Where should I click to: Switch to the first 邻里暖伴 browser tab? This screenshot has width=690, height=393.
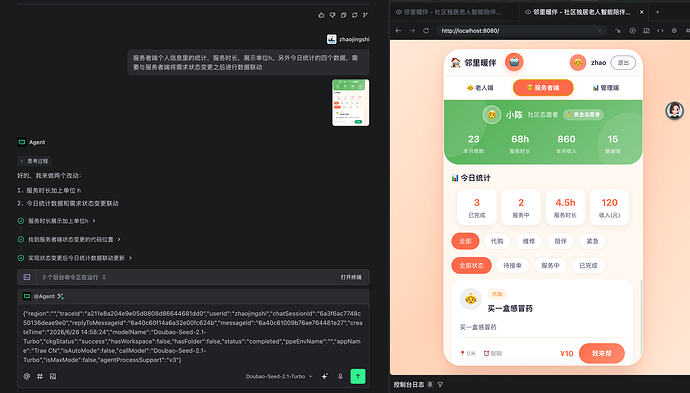[x=453, y=12]
